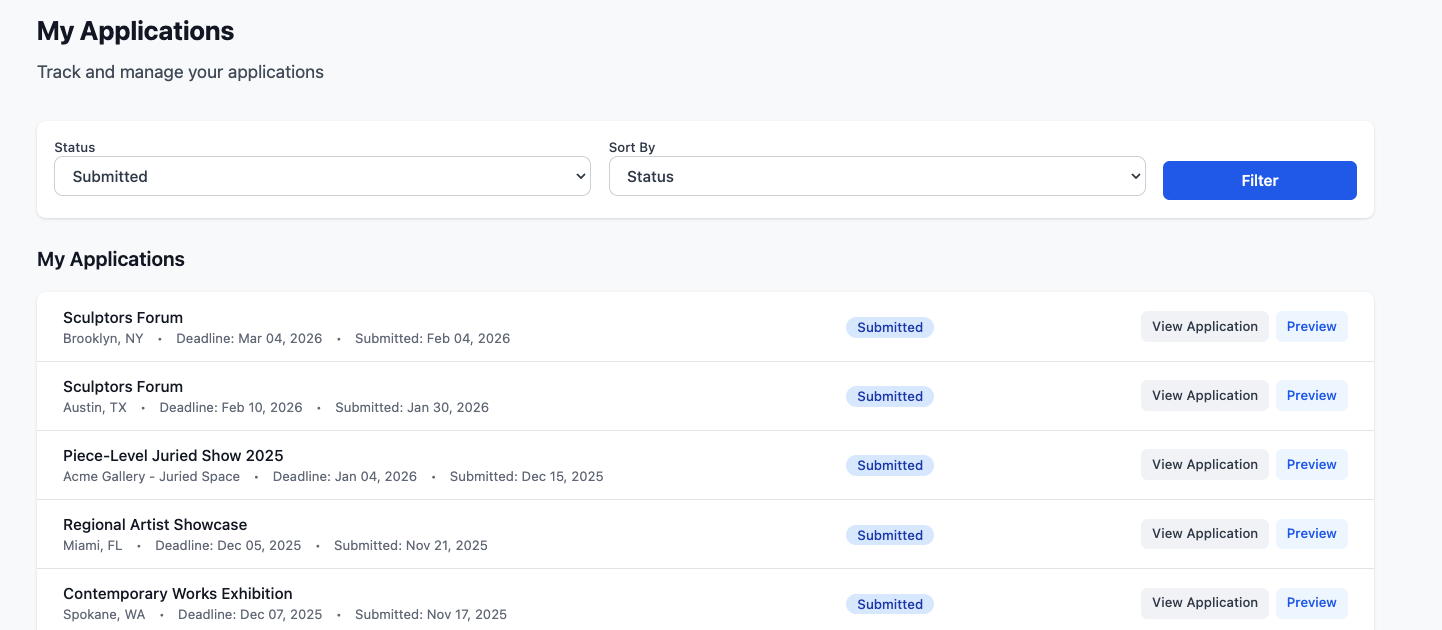The height and width of the screenshot is (630, 1442).
Task: Preview the Brooklyn Sculptors Forum application
Action: click(x=1311, y=326)
